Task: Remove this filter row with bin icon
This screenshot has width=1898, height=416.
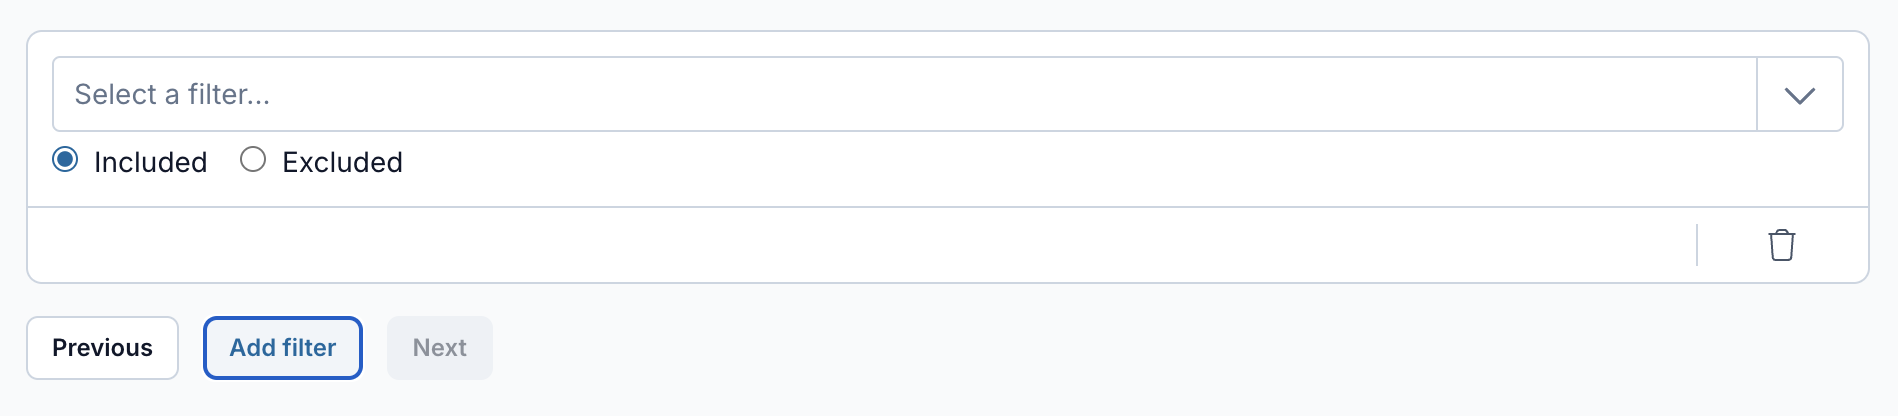Action: [x=1781, y=245]
